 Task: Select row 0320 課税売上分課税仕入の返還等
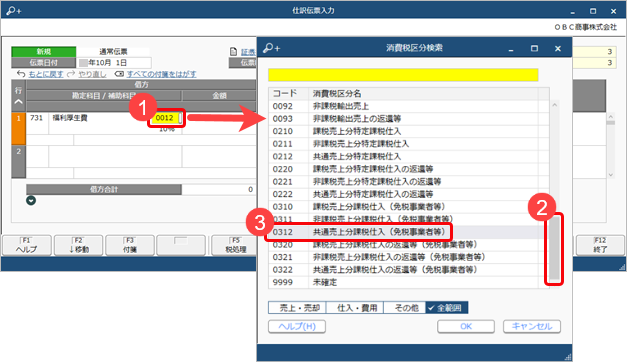(x=403, y=245)
